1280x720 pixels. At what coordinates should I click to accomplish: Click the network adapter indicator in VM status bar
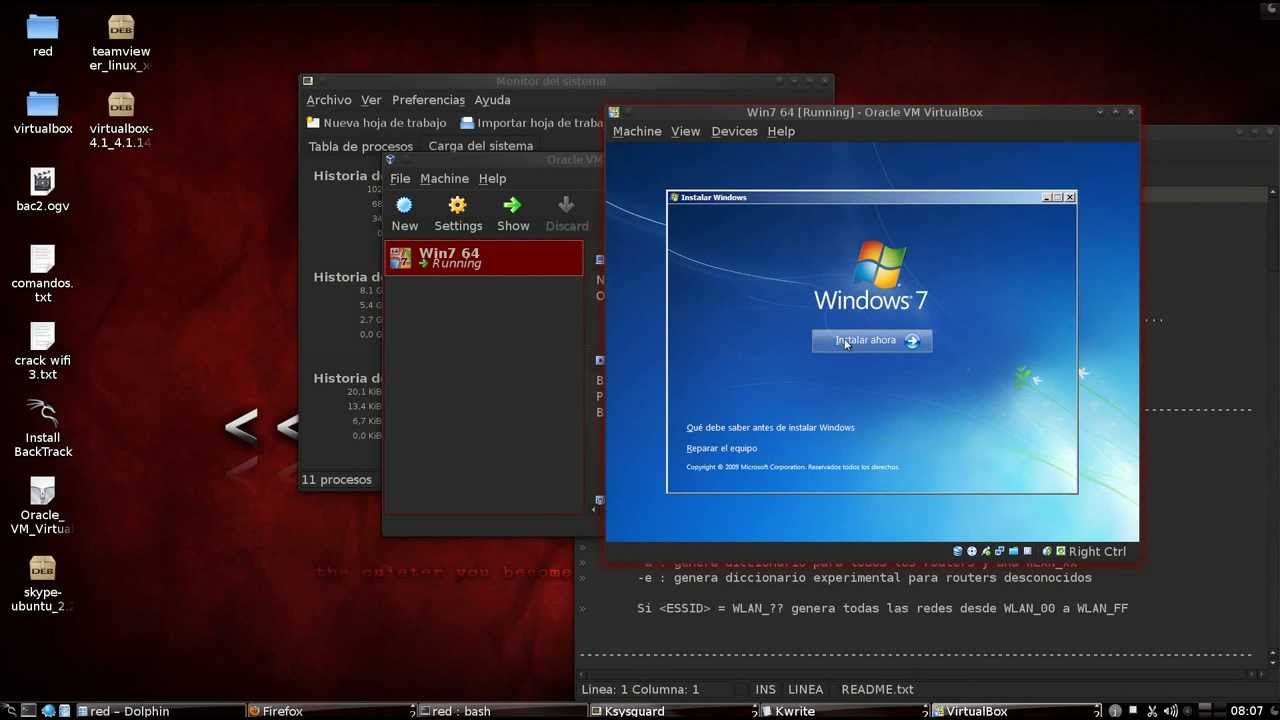coord(999,551)
